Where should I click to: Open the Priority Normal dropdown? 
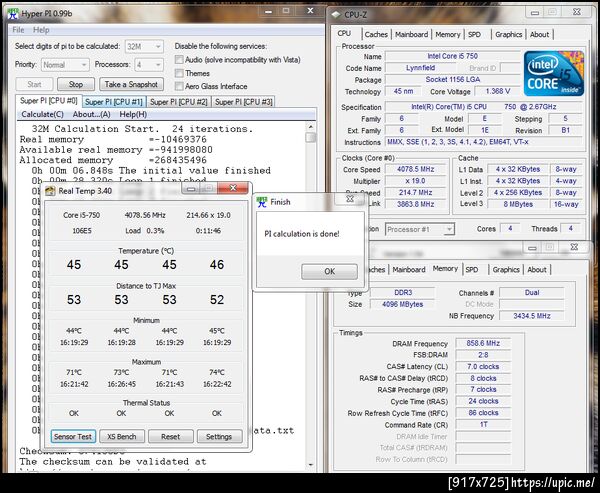tap(65, 65)
